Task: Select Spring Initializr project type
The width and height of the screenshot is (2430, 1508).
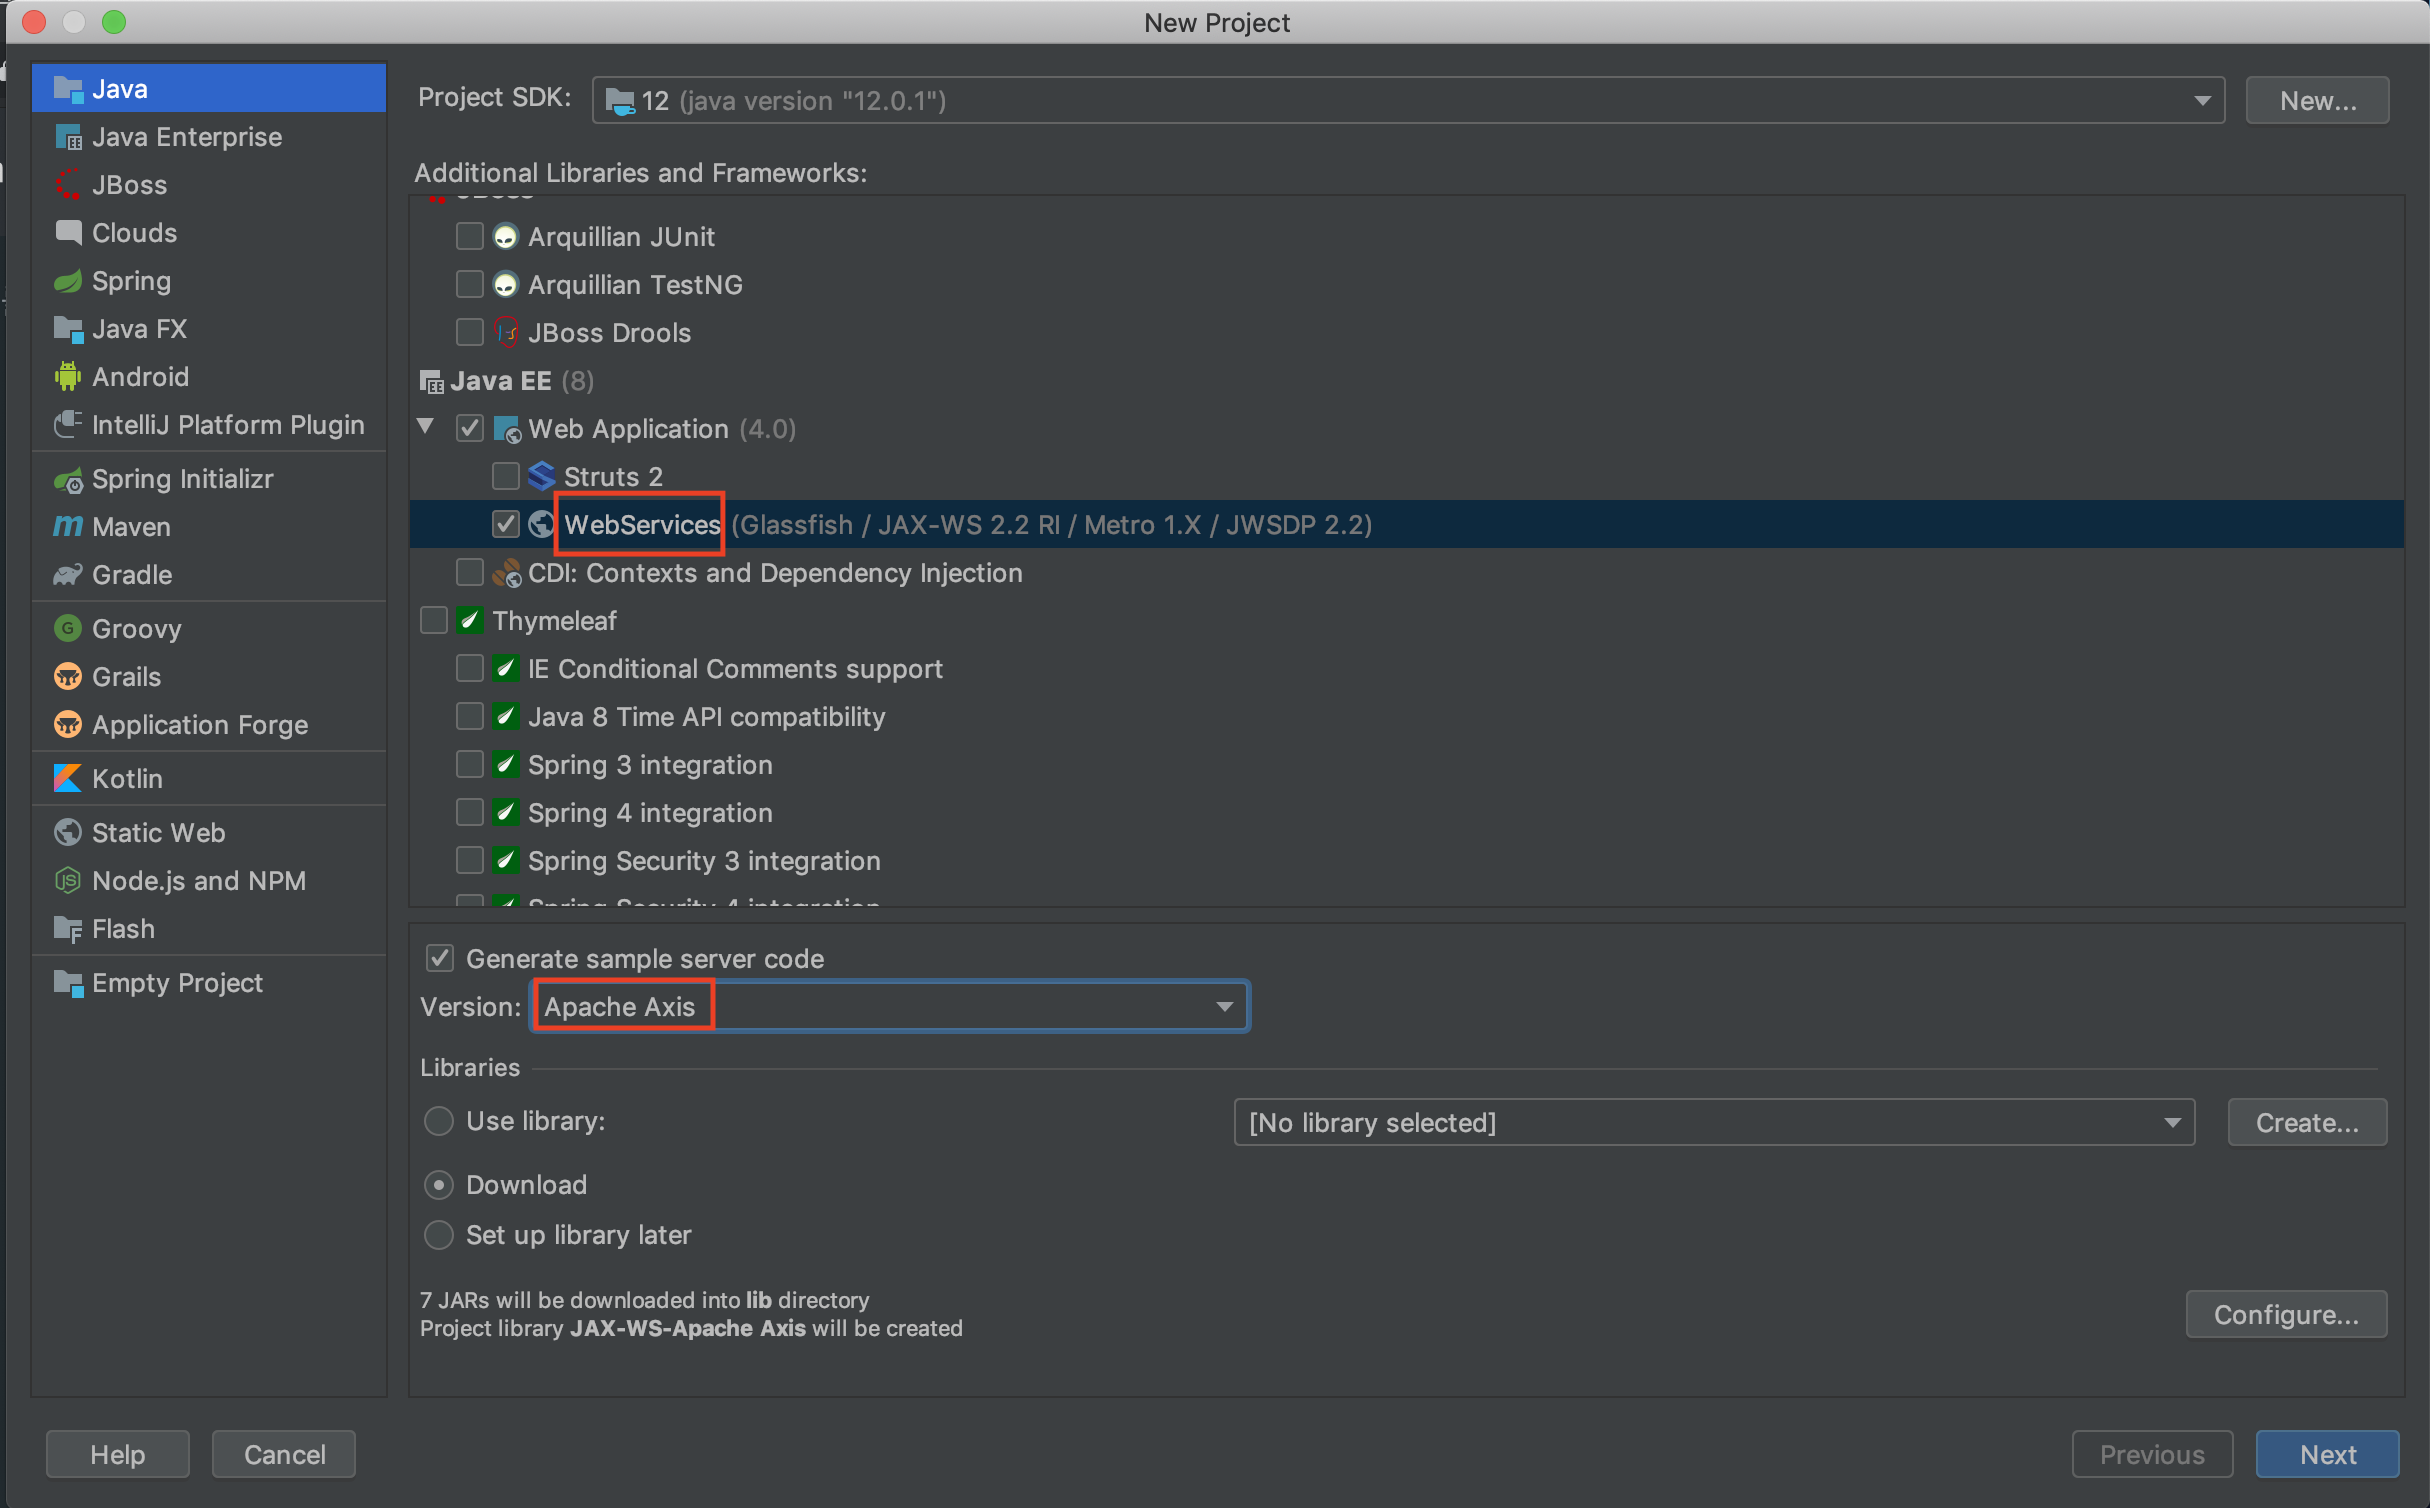Action: click(x=209, y=479)
